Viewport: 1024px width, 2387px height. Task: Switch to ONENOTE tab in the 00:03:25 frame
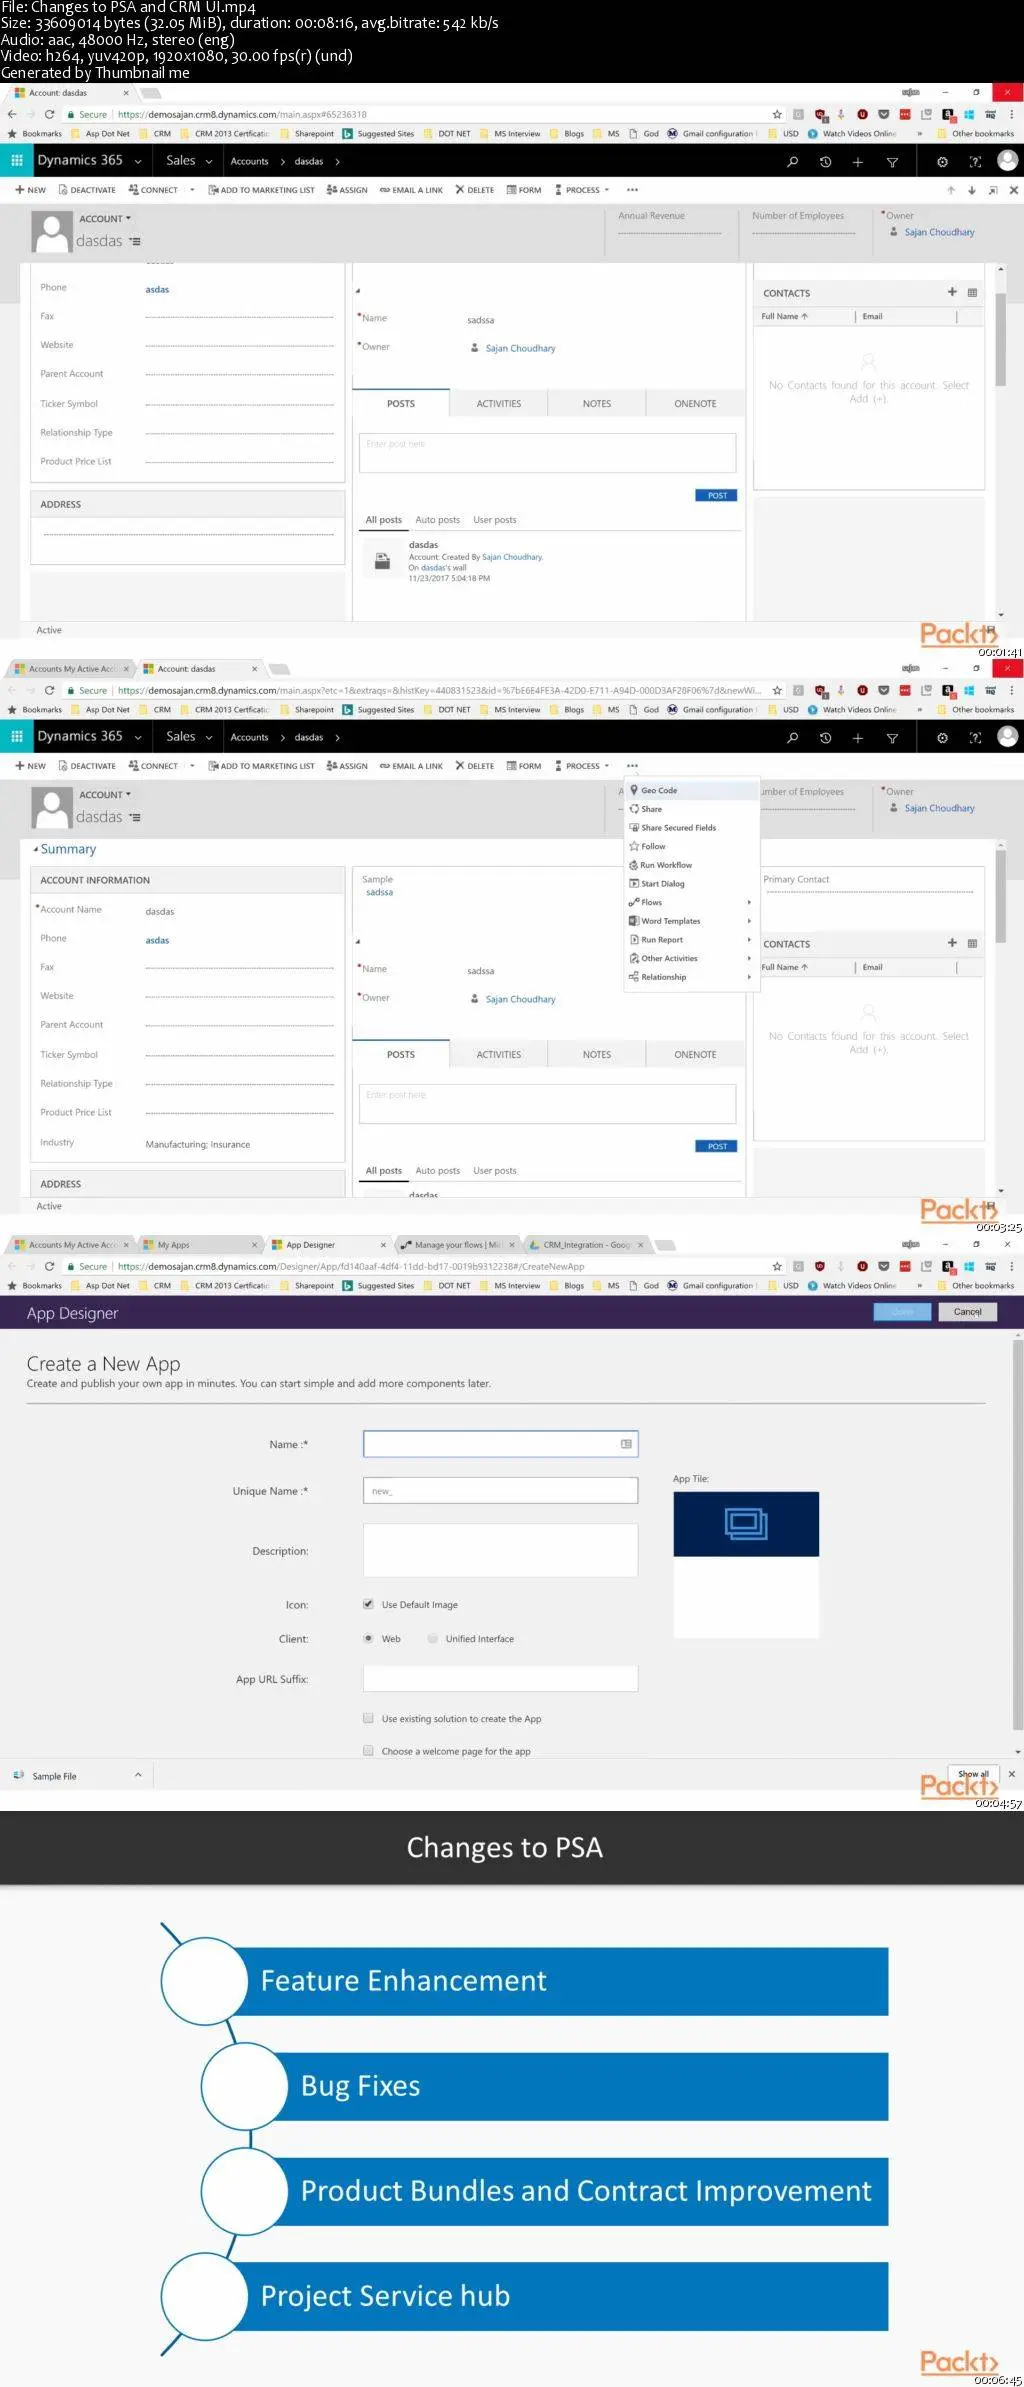[695, 1055]
